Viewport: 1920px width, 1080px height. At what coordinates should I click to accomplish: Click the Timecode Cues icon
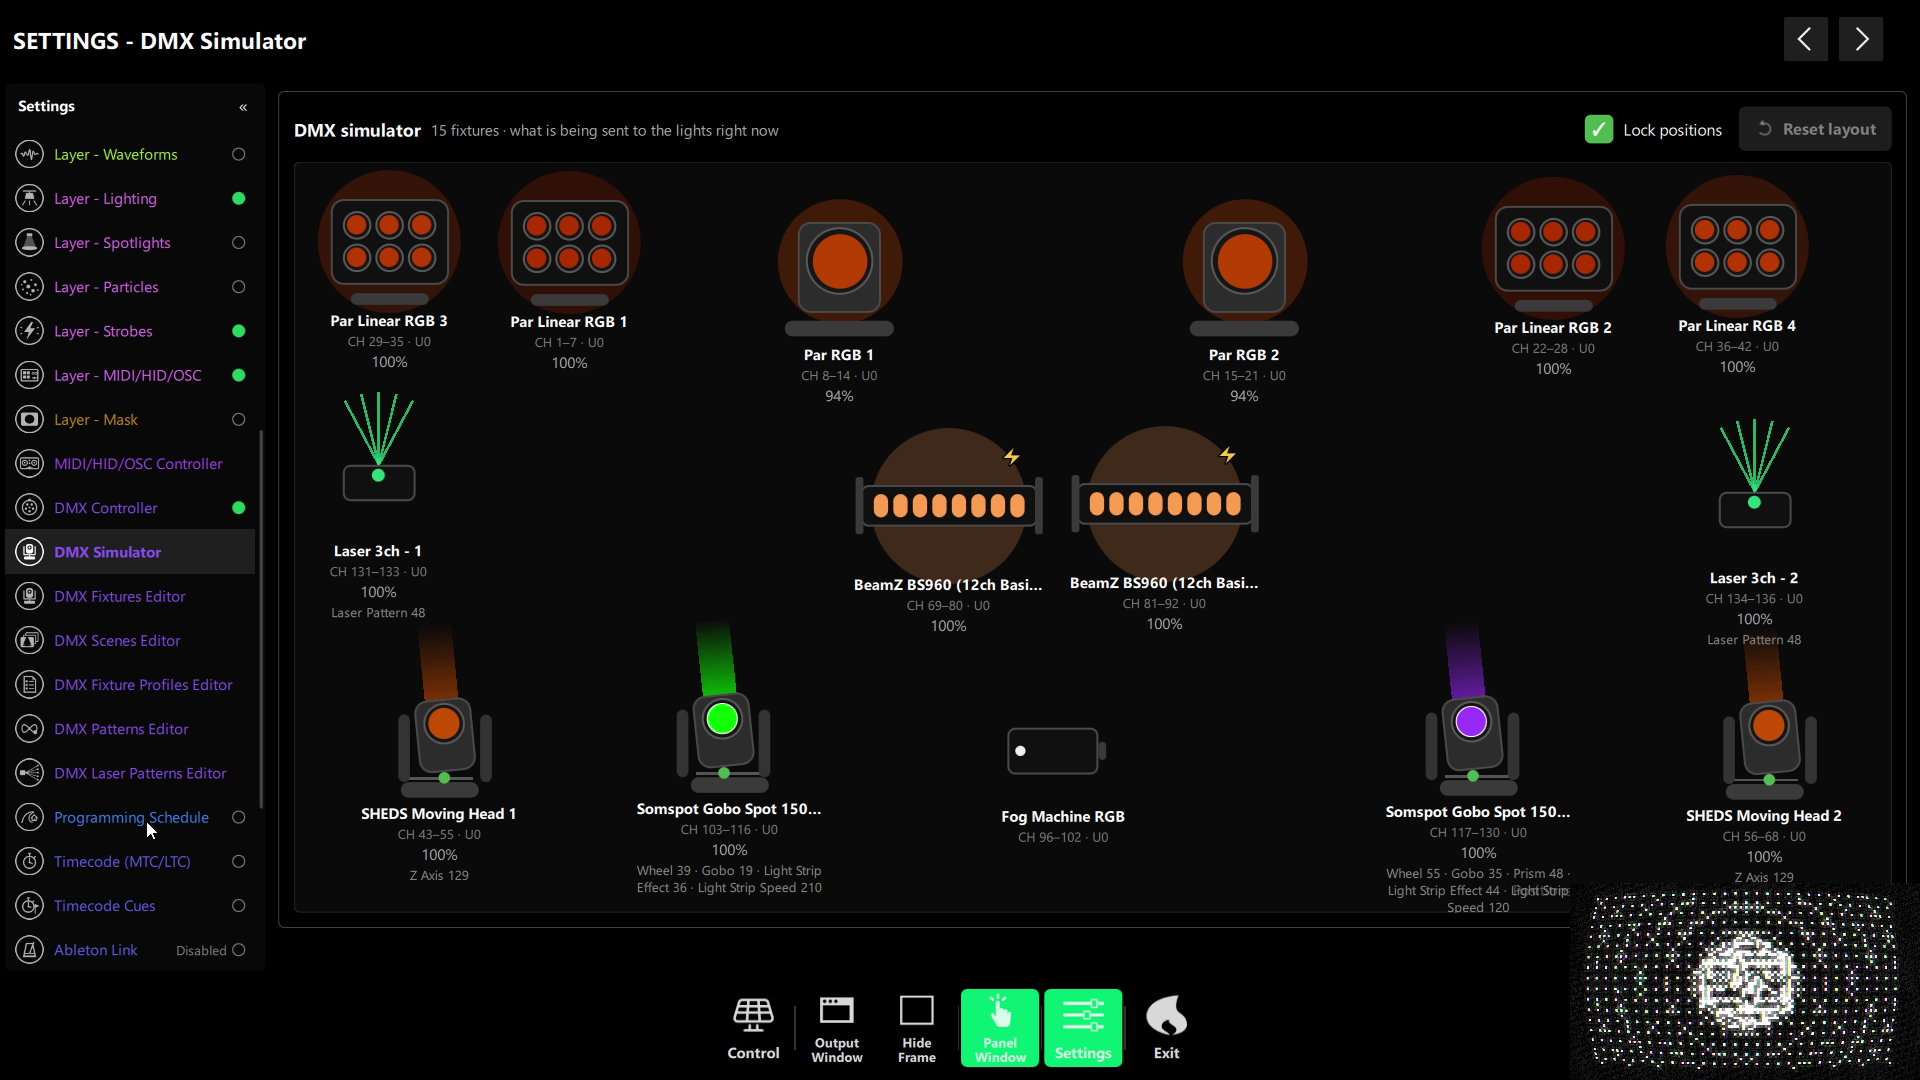coord(30,906)
